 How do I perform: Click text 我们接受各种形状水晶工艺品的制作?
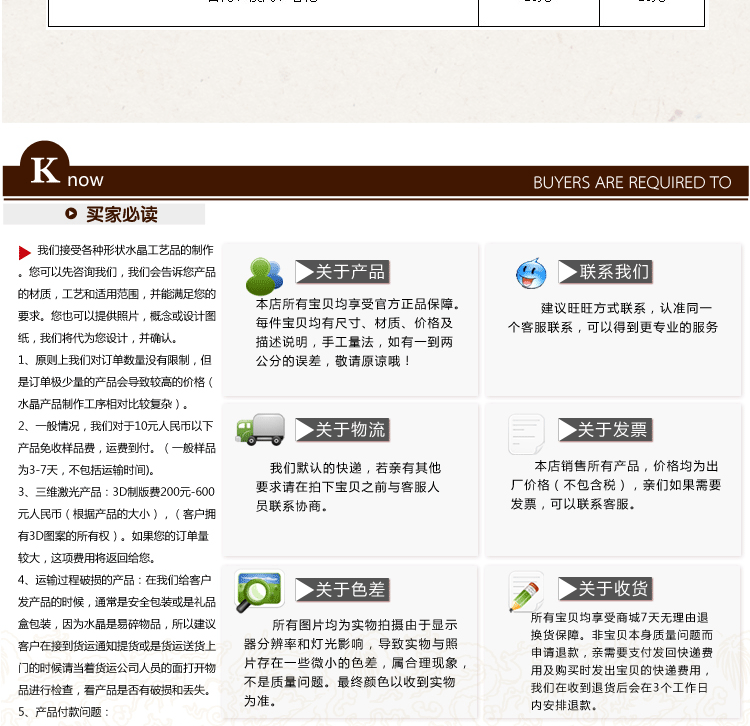125,250
